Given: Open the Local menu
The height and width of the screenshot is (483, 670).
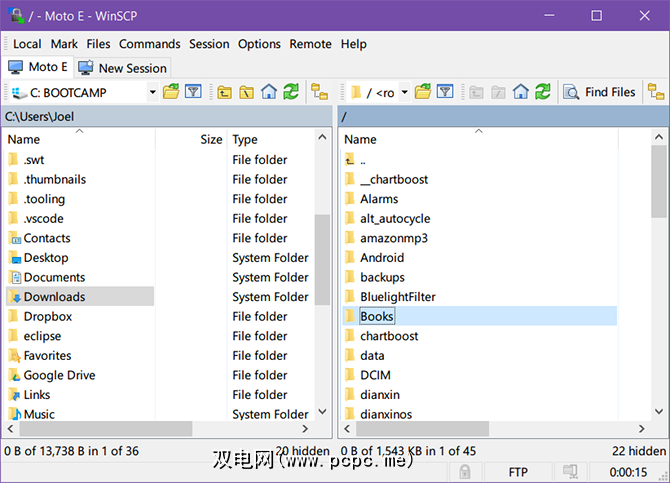Looking at the screenshot, I should pyautogui.click(x=27, y=44).
